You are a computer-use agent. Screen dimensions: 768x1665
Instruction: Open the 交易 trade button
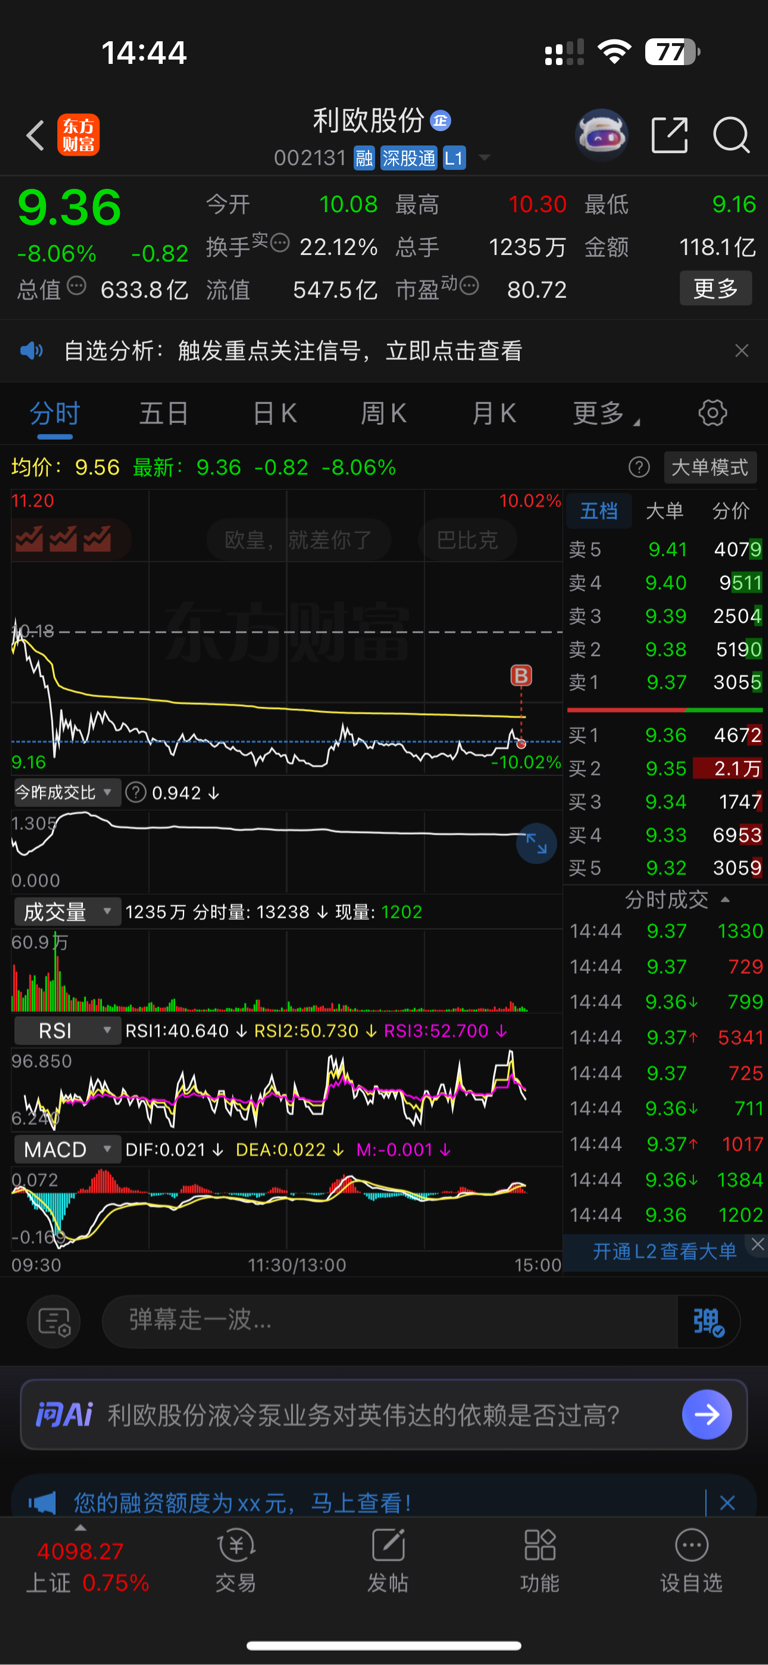[x=236, y=1560]
